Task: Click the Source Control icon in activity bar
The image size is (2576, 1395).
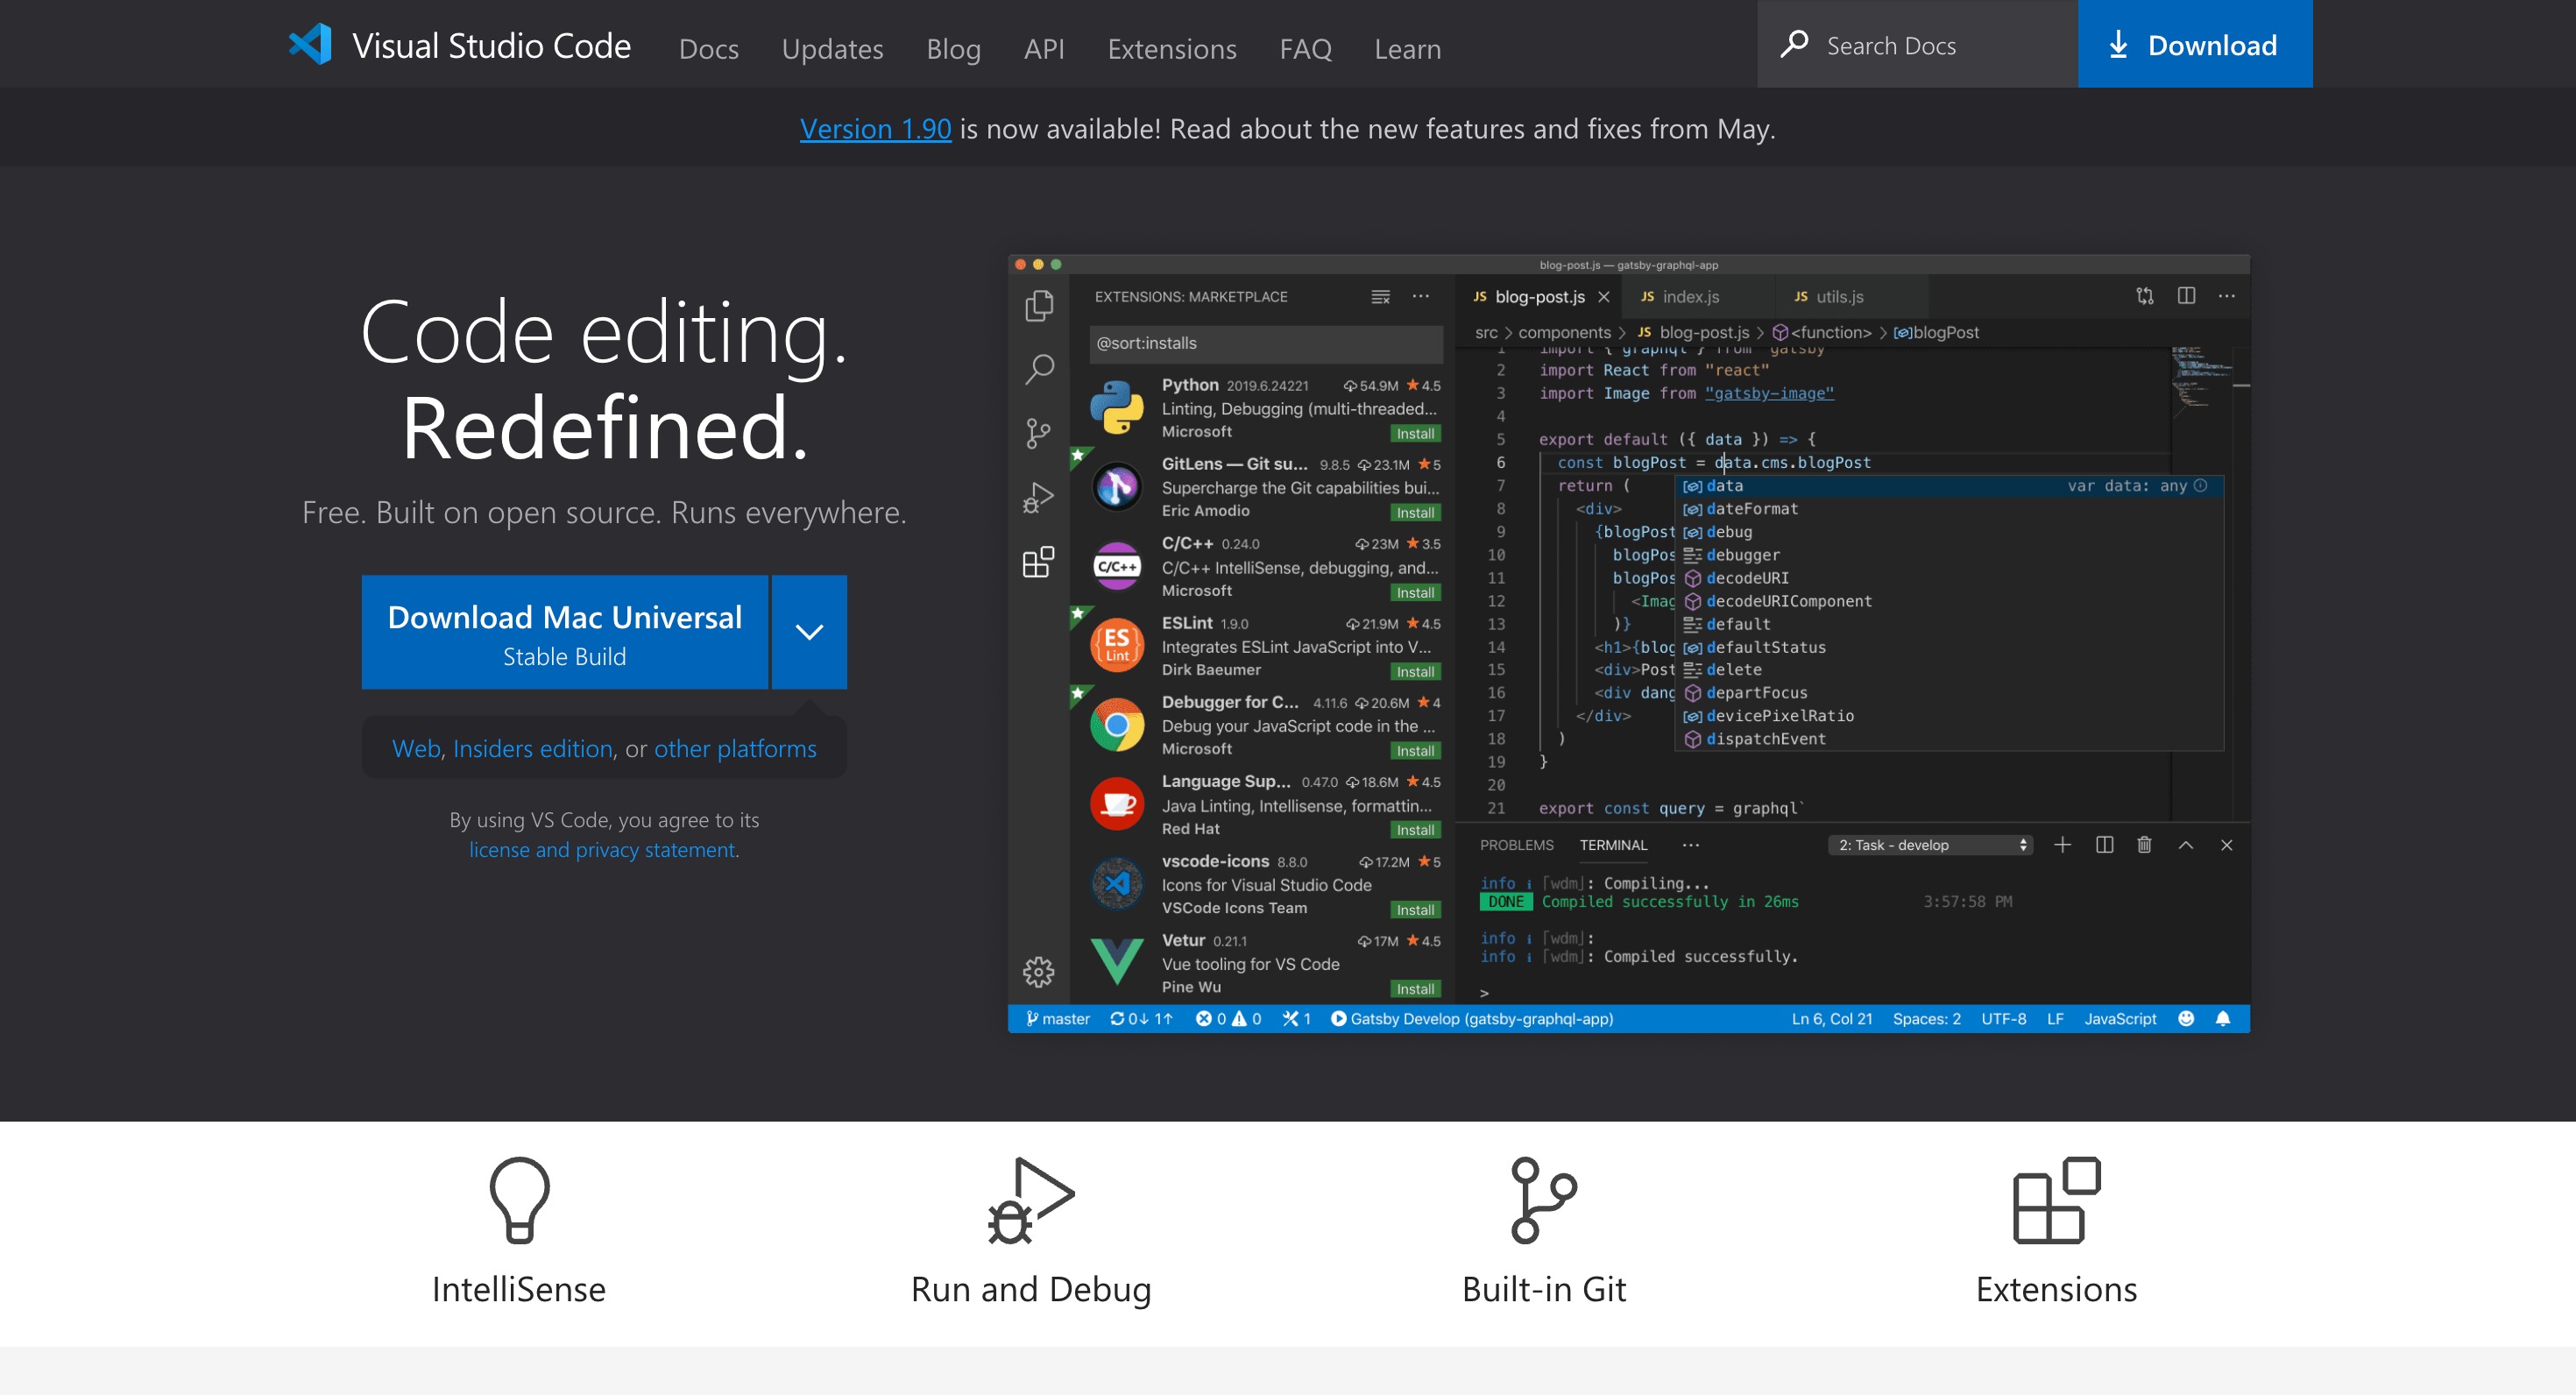Action: pos(1038,433)
